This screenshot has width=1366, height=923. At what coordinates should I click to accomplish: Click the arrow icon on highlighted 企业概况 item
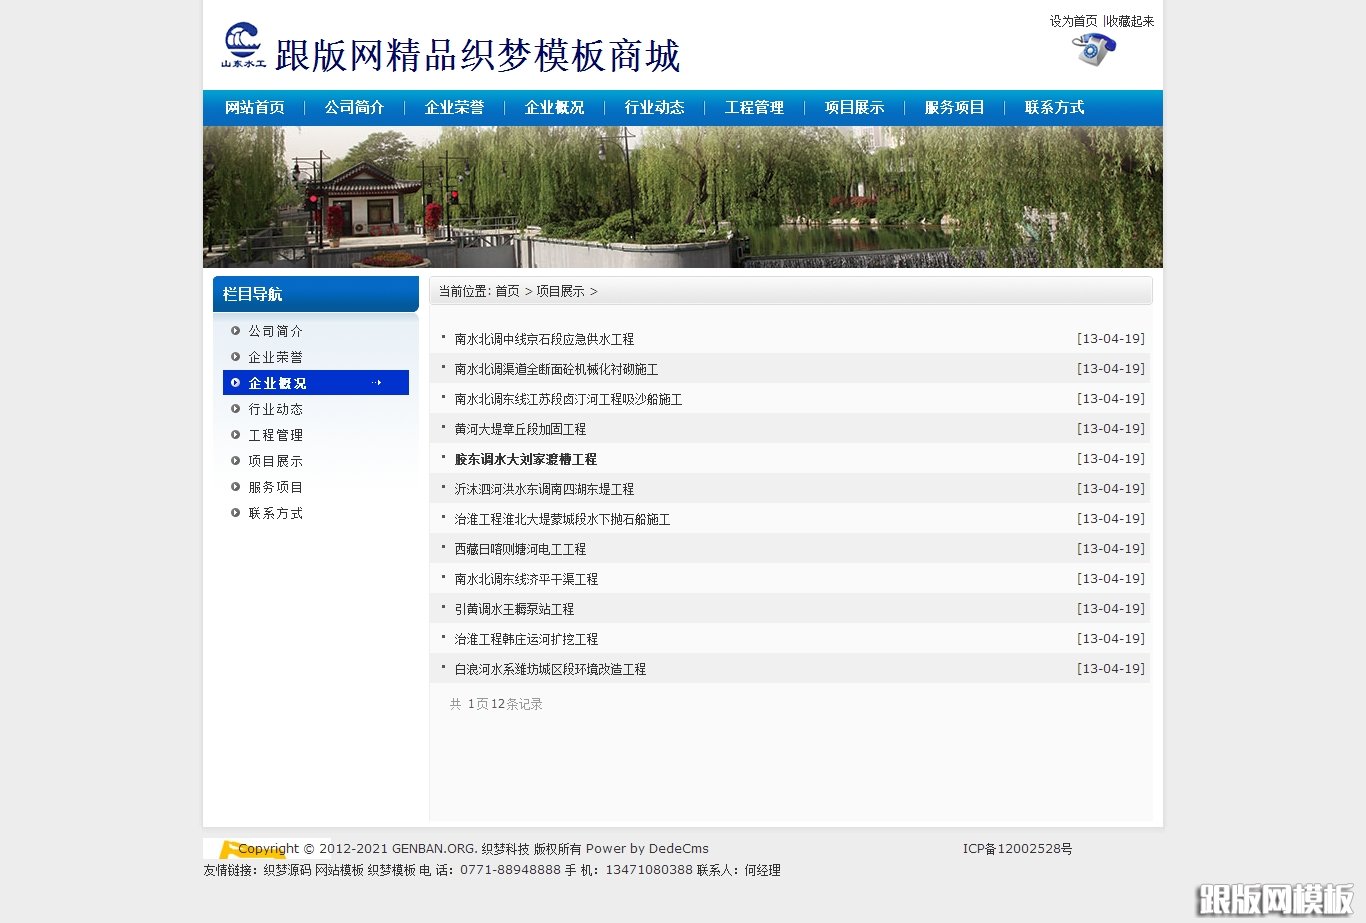(x=376, y=383)
